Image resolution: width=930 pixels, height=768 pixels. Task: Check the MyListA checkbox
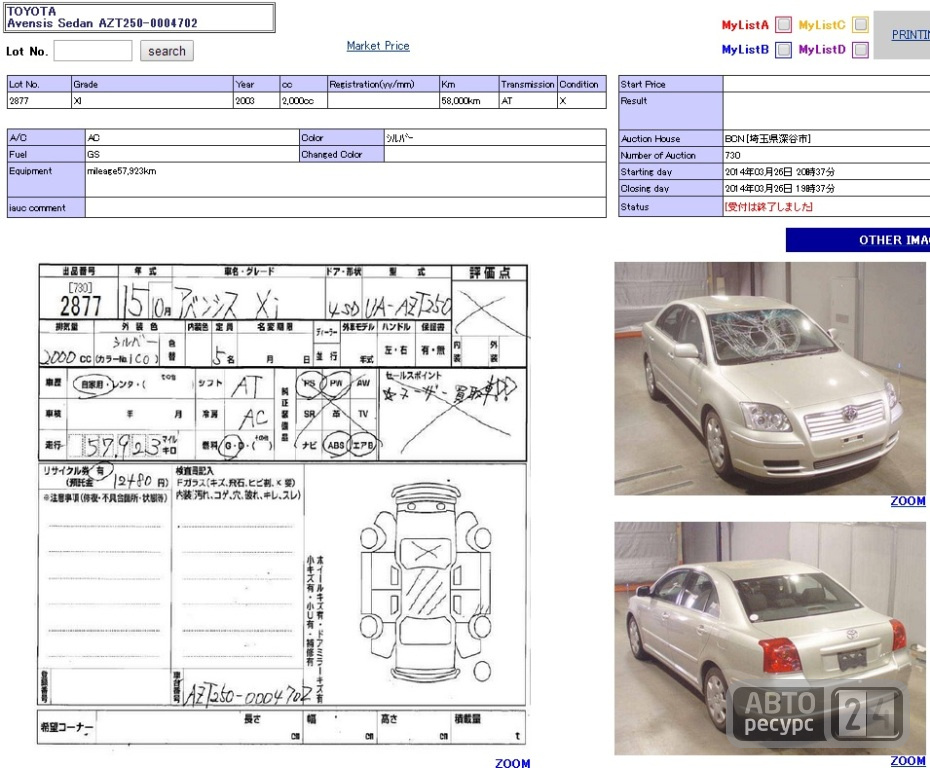tap(784, 25)
